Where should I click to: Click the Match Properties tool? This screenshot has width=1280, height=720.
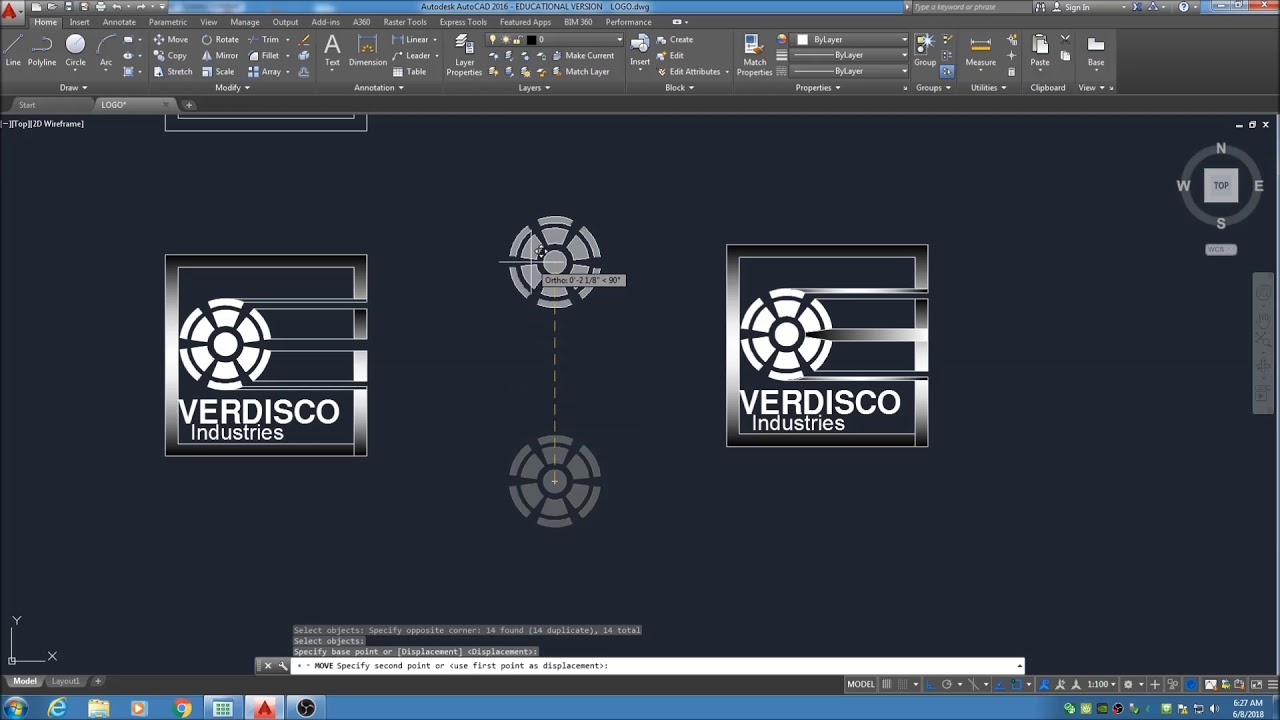click(754, 55)
